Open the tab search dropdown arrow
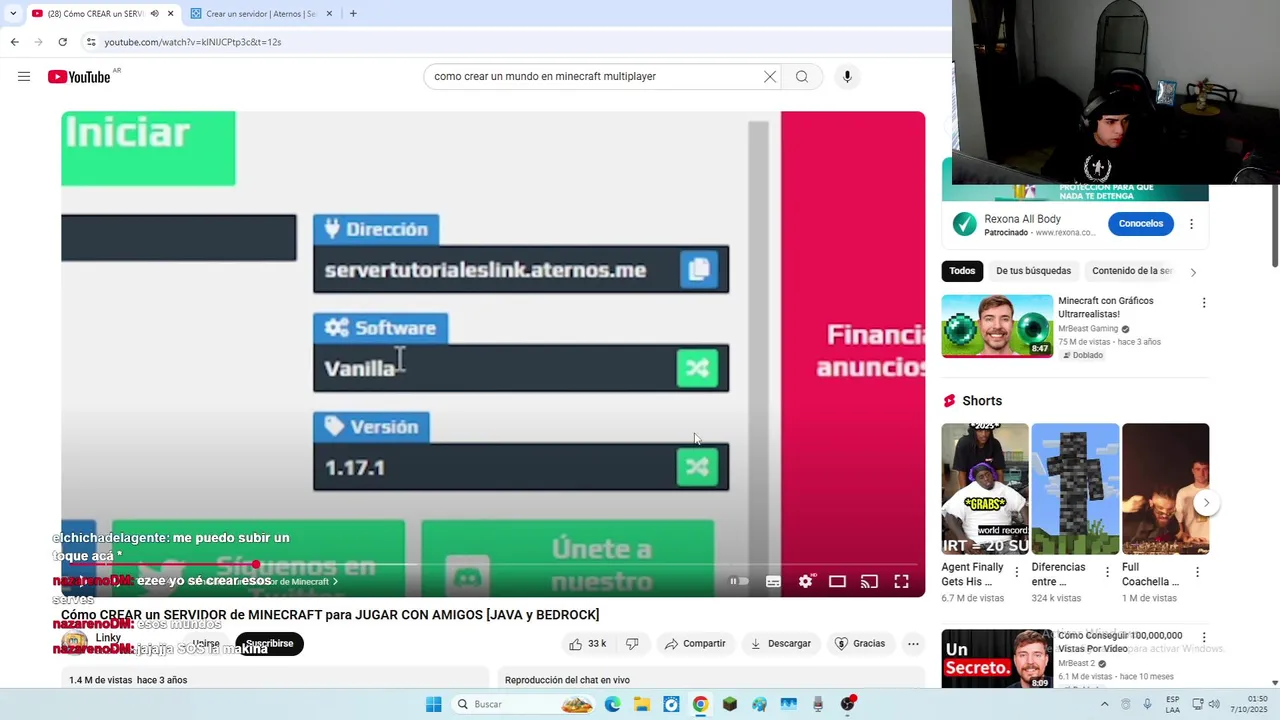The width and height of the screenshot is (1280, 720). point(13,14)
